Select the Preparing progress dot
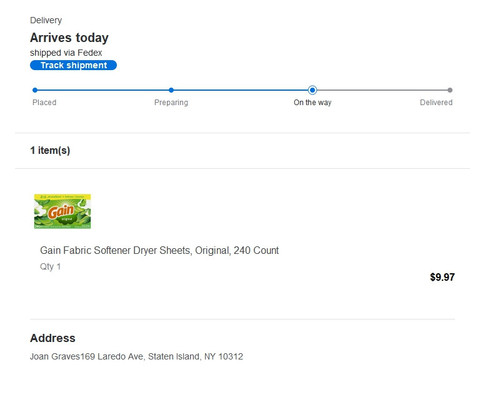Viewport: 500px width, 404px height. 171,90
